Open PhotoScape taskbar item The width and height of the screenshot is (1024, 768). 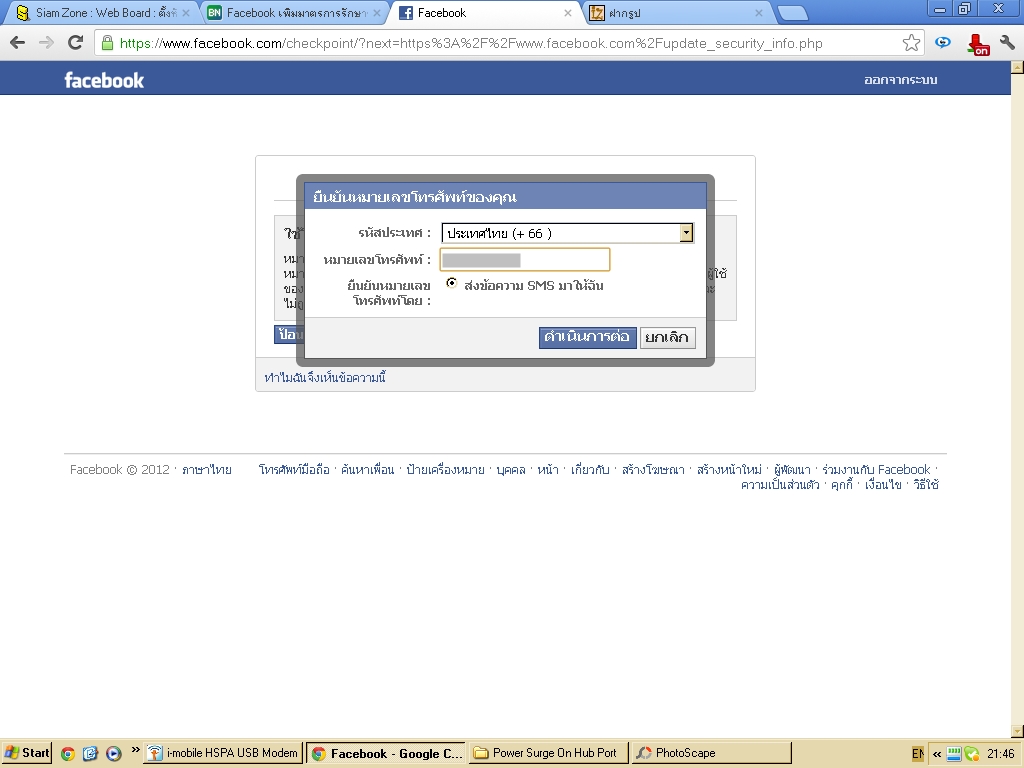click(711, 753)
